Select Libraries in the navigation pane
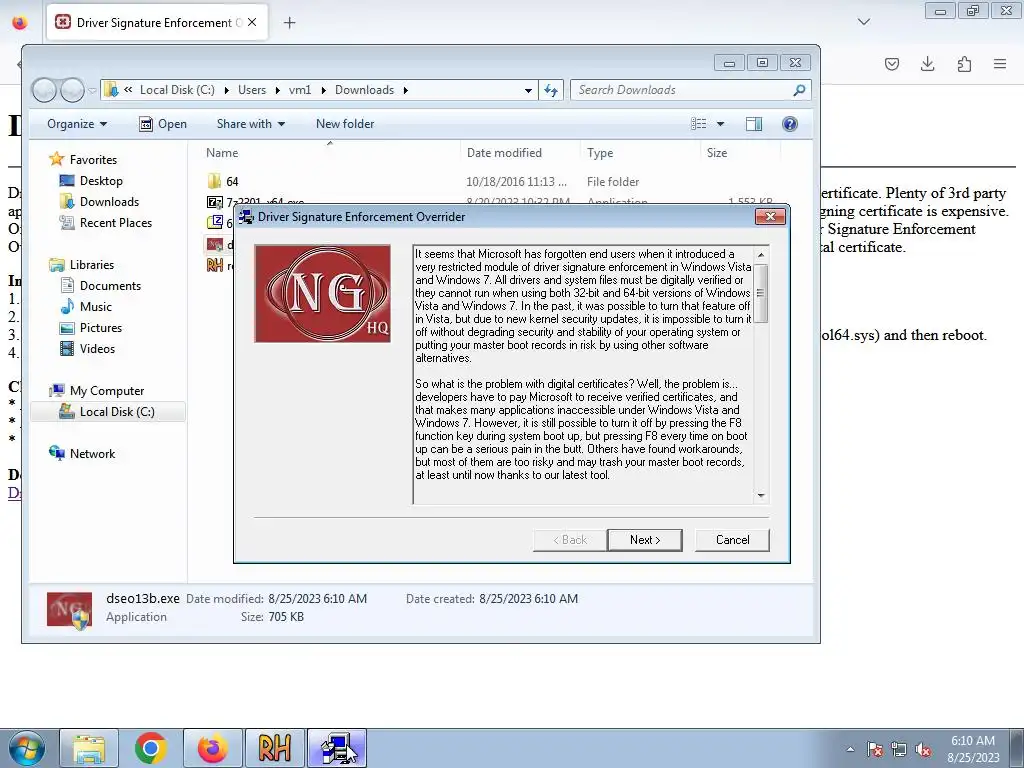The width and height of the screenshot is (1024, 768). tap(91, 264)
